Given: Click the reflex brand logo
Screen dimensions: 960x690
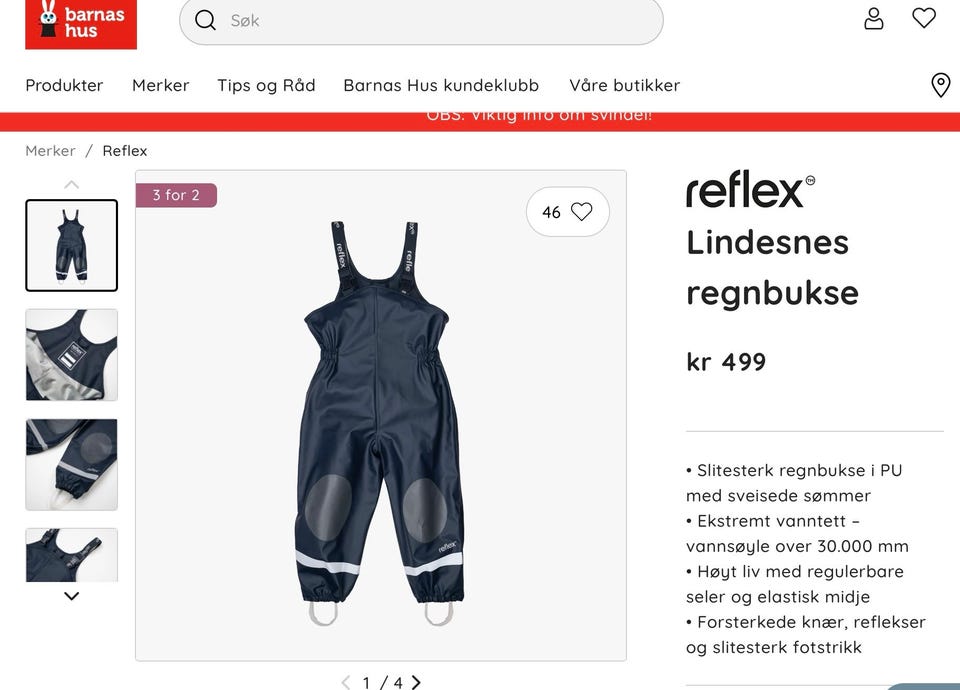Looking at the screenshot, I should click(x=750, y=189).
